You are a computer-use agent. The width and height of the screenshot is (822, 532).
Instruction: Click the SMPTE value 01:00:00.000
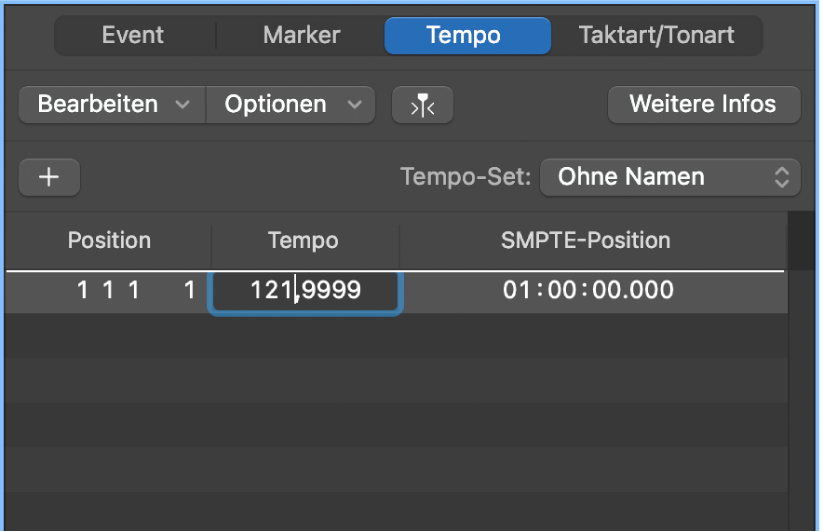(588, 291)
